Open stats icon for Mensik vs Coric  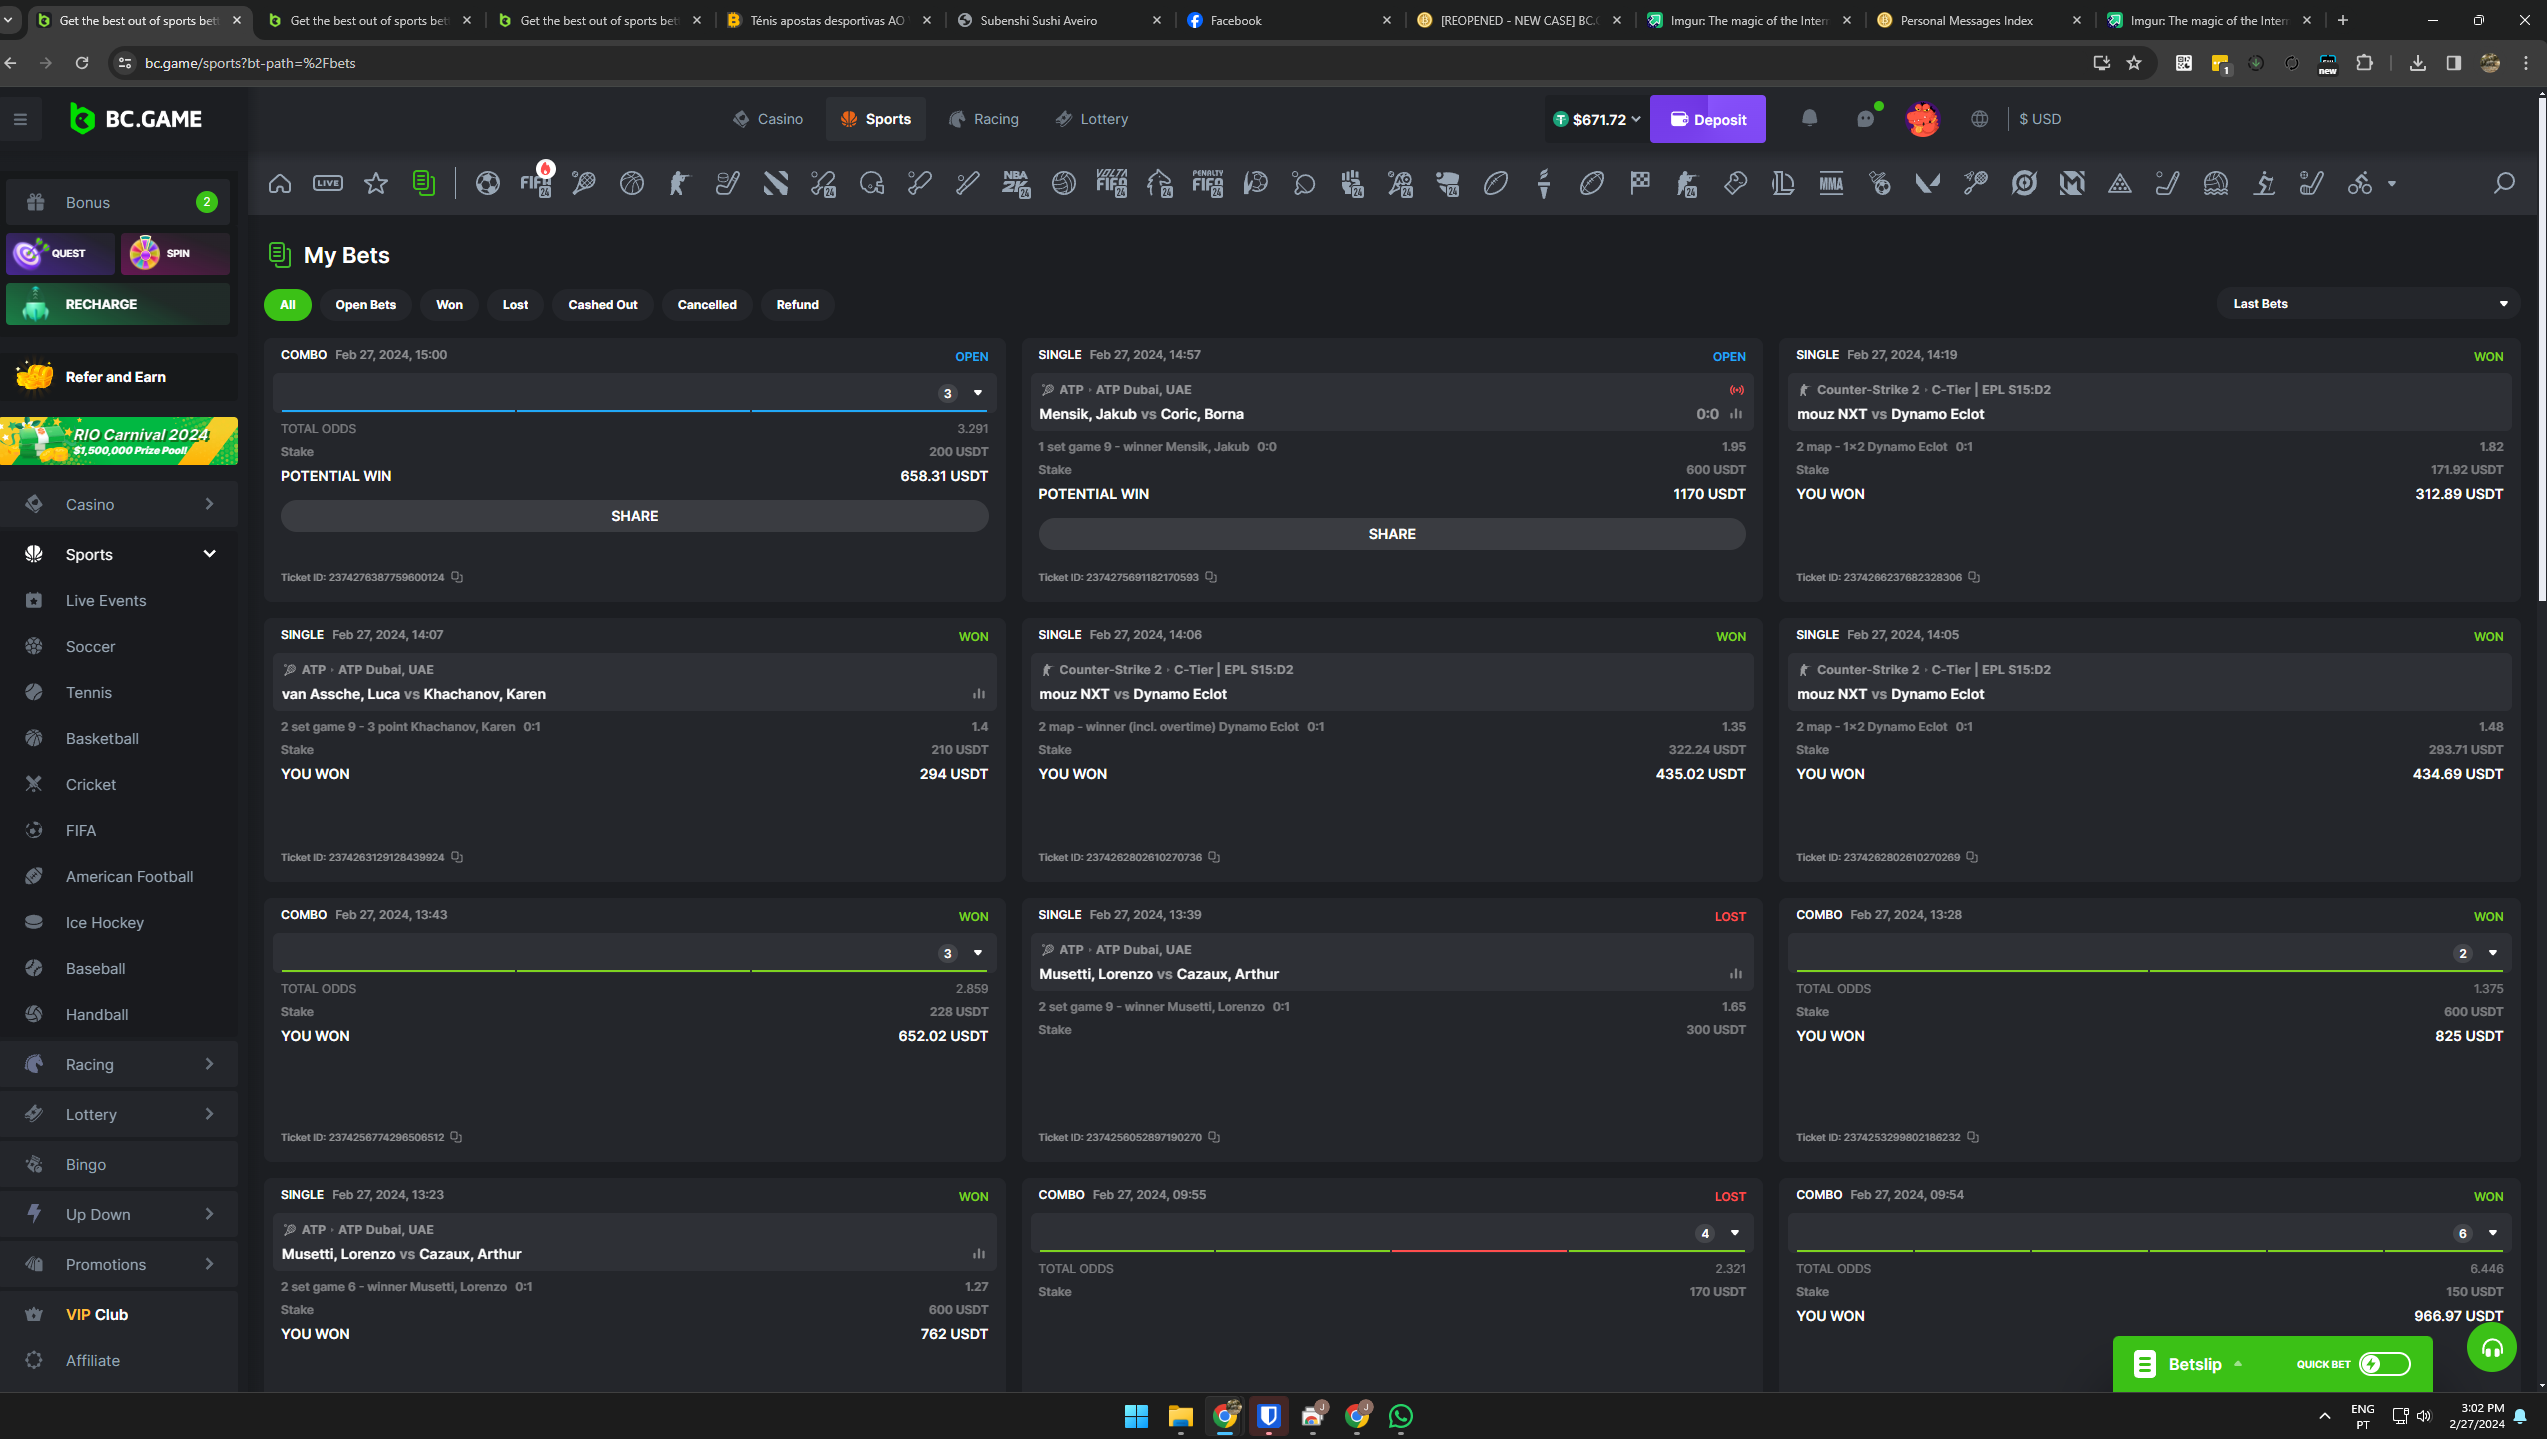pos(1736,414)
